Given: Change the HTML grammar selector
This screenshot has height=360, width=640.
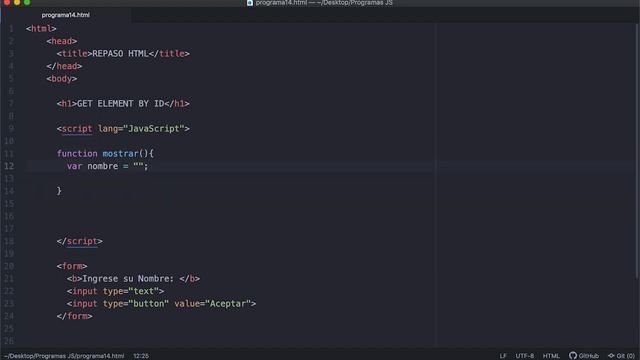Looking at the screenshot, I should tap(551, 356).
